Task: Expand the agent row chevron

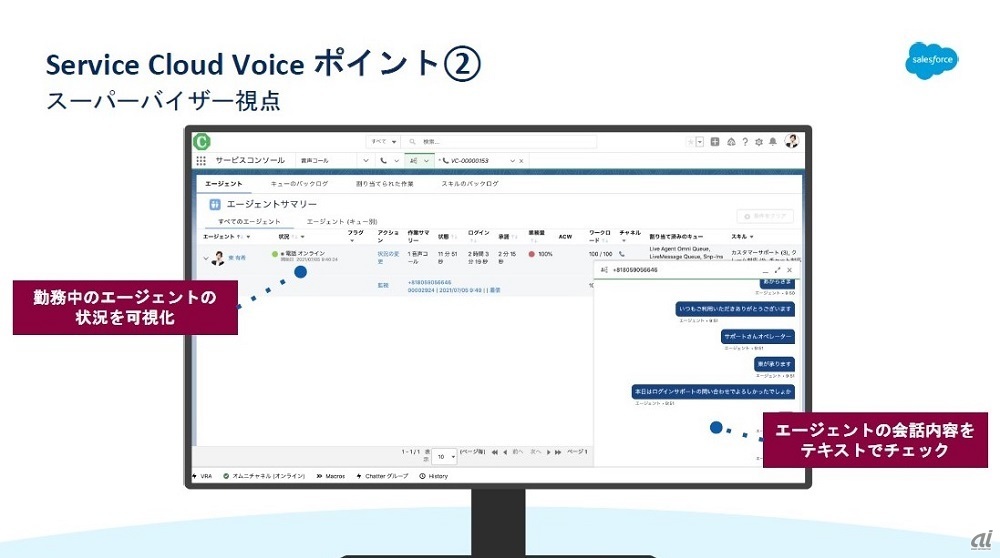Action: pos(205,258)
